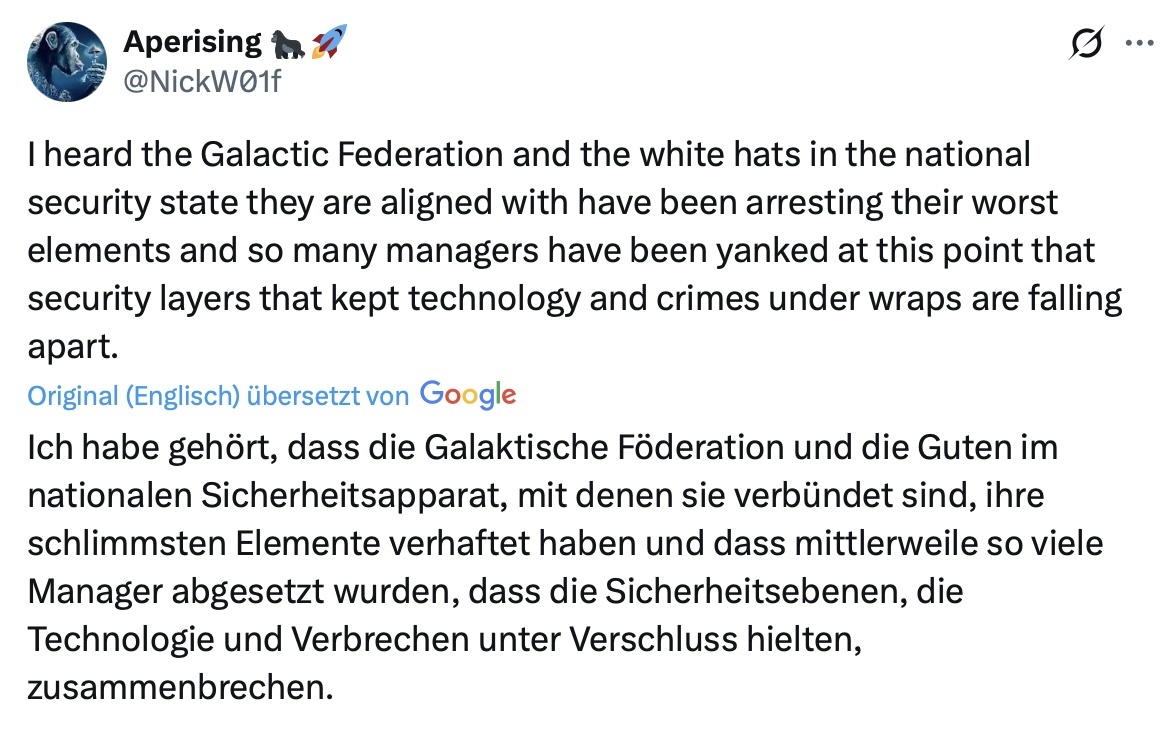Open Aperising's profile avatar picture
Viewport: 1174px width, 732px height.
tap(67, 62)
